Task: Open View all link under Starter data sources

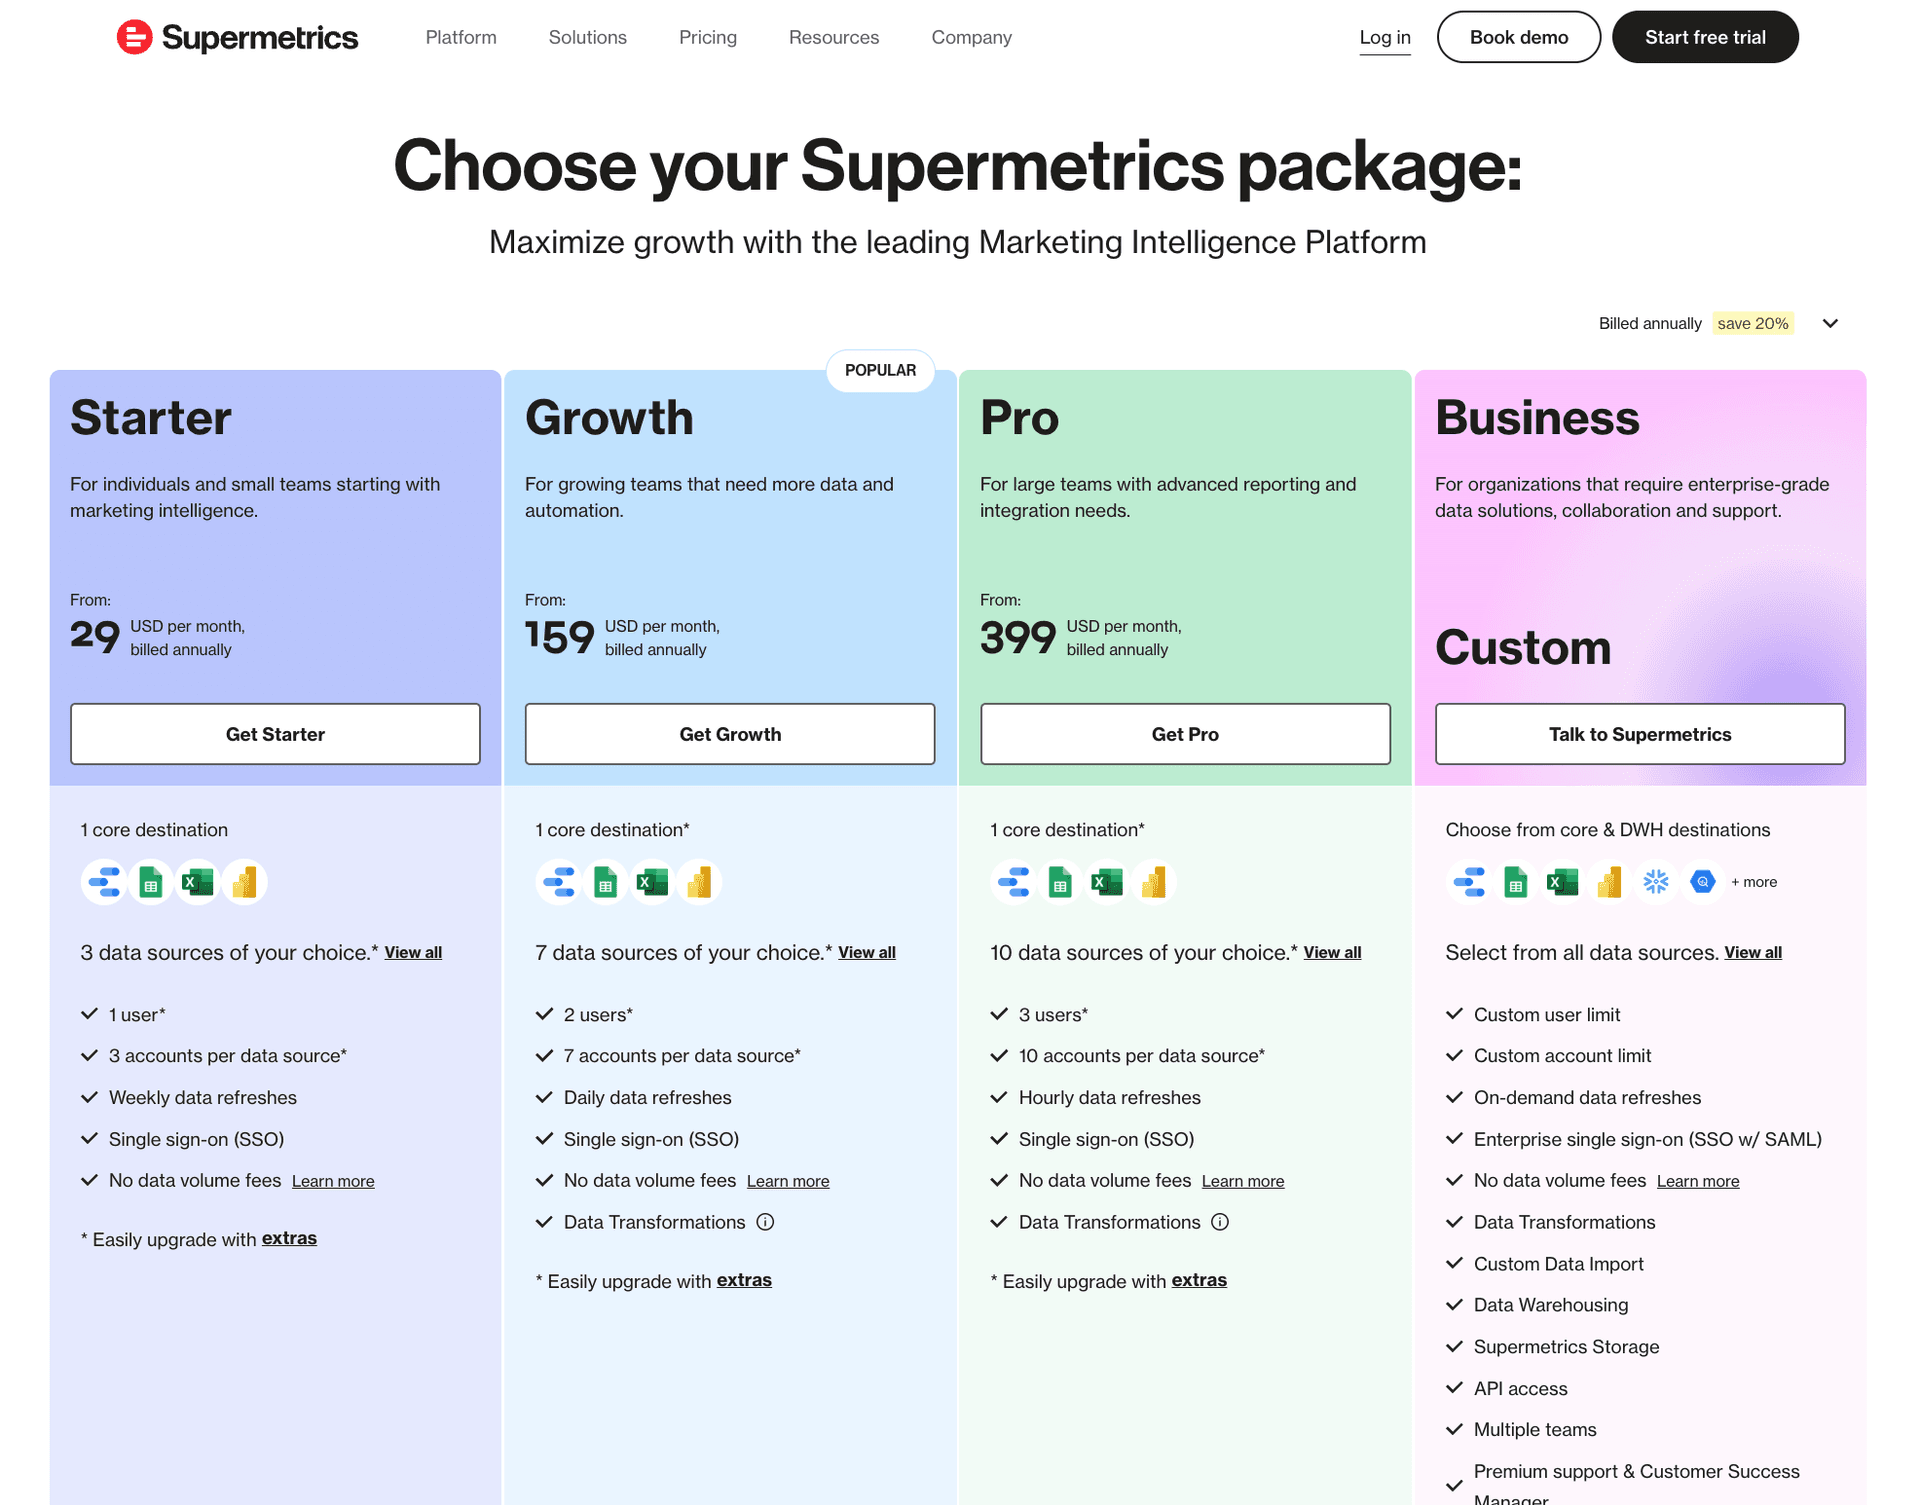Action: [x=413, y=952]
